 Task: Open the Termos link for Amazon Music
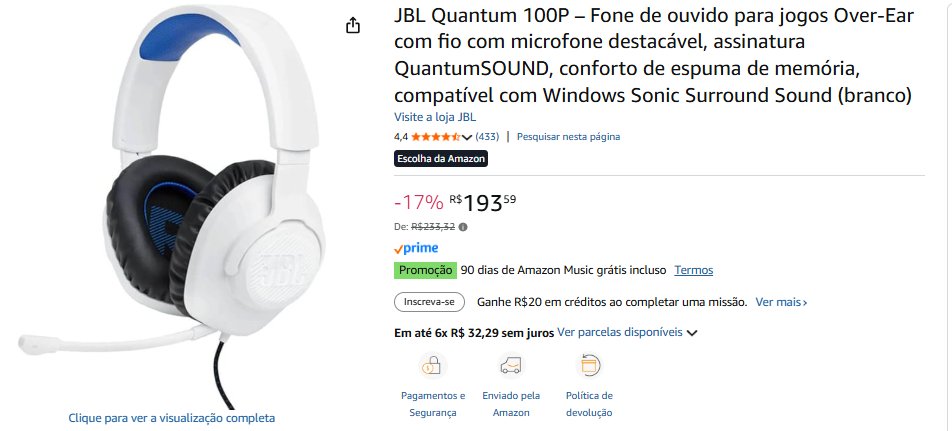click(693, 270)
